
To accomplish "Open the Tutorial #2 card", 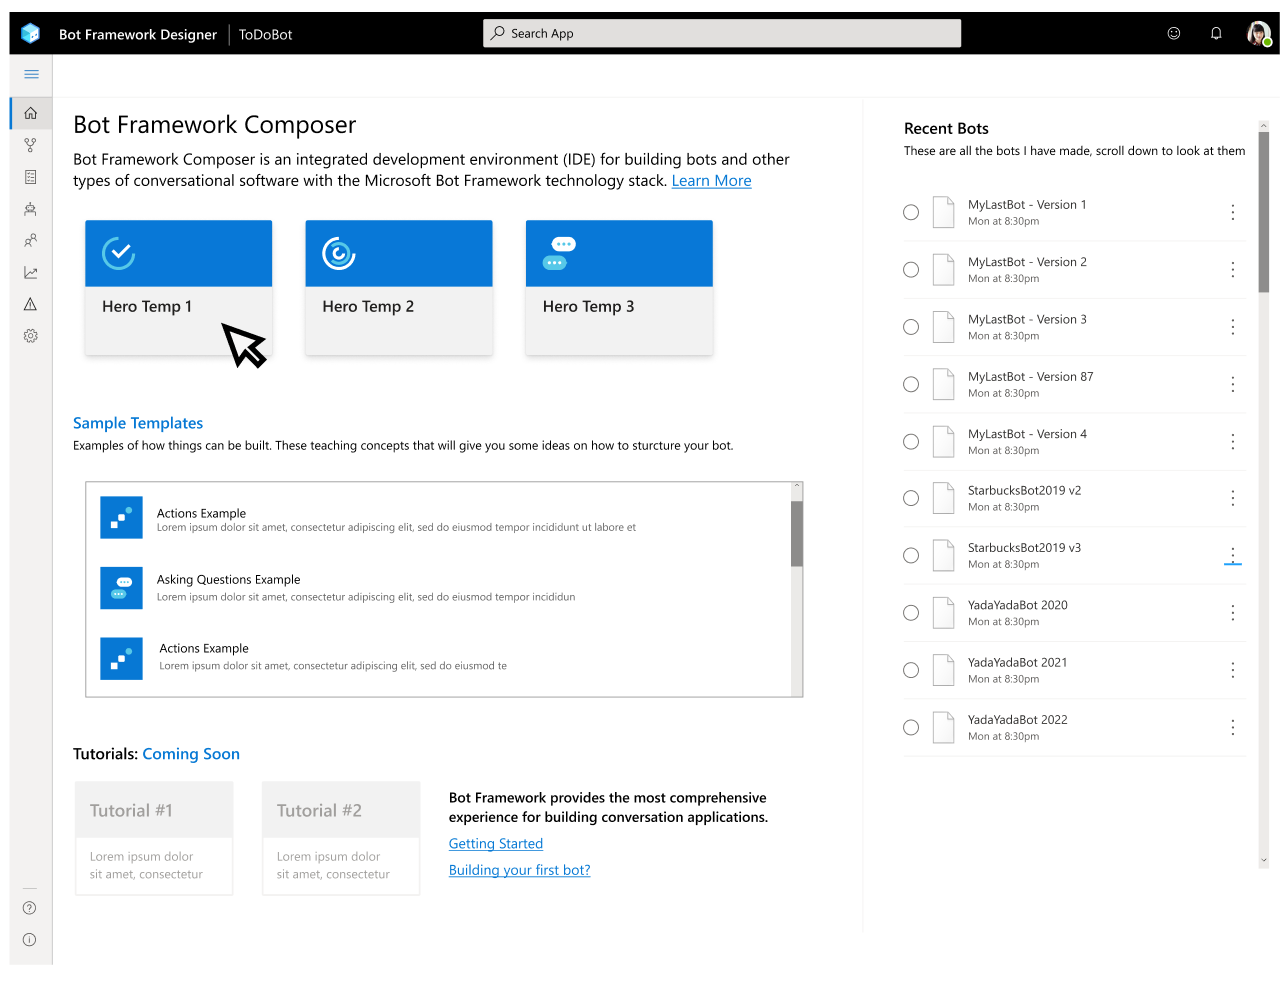I will point(341,838).
